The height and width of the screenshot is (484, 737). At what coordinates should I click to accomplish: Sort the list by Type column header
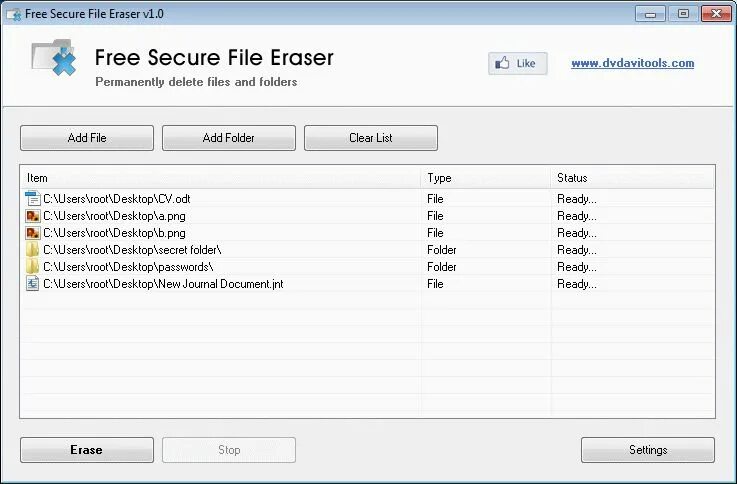click(486, 178)
